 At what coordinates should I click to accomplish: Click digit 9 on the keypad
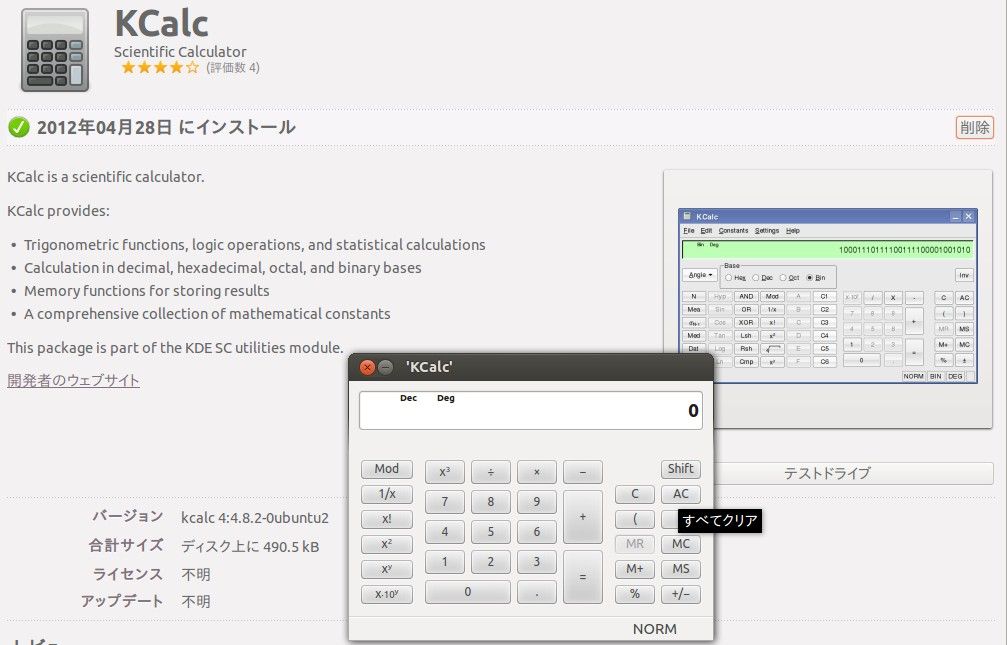pos(537,502)
